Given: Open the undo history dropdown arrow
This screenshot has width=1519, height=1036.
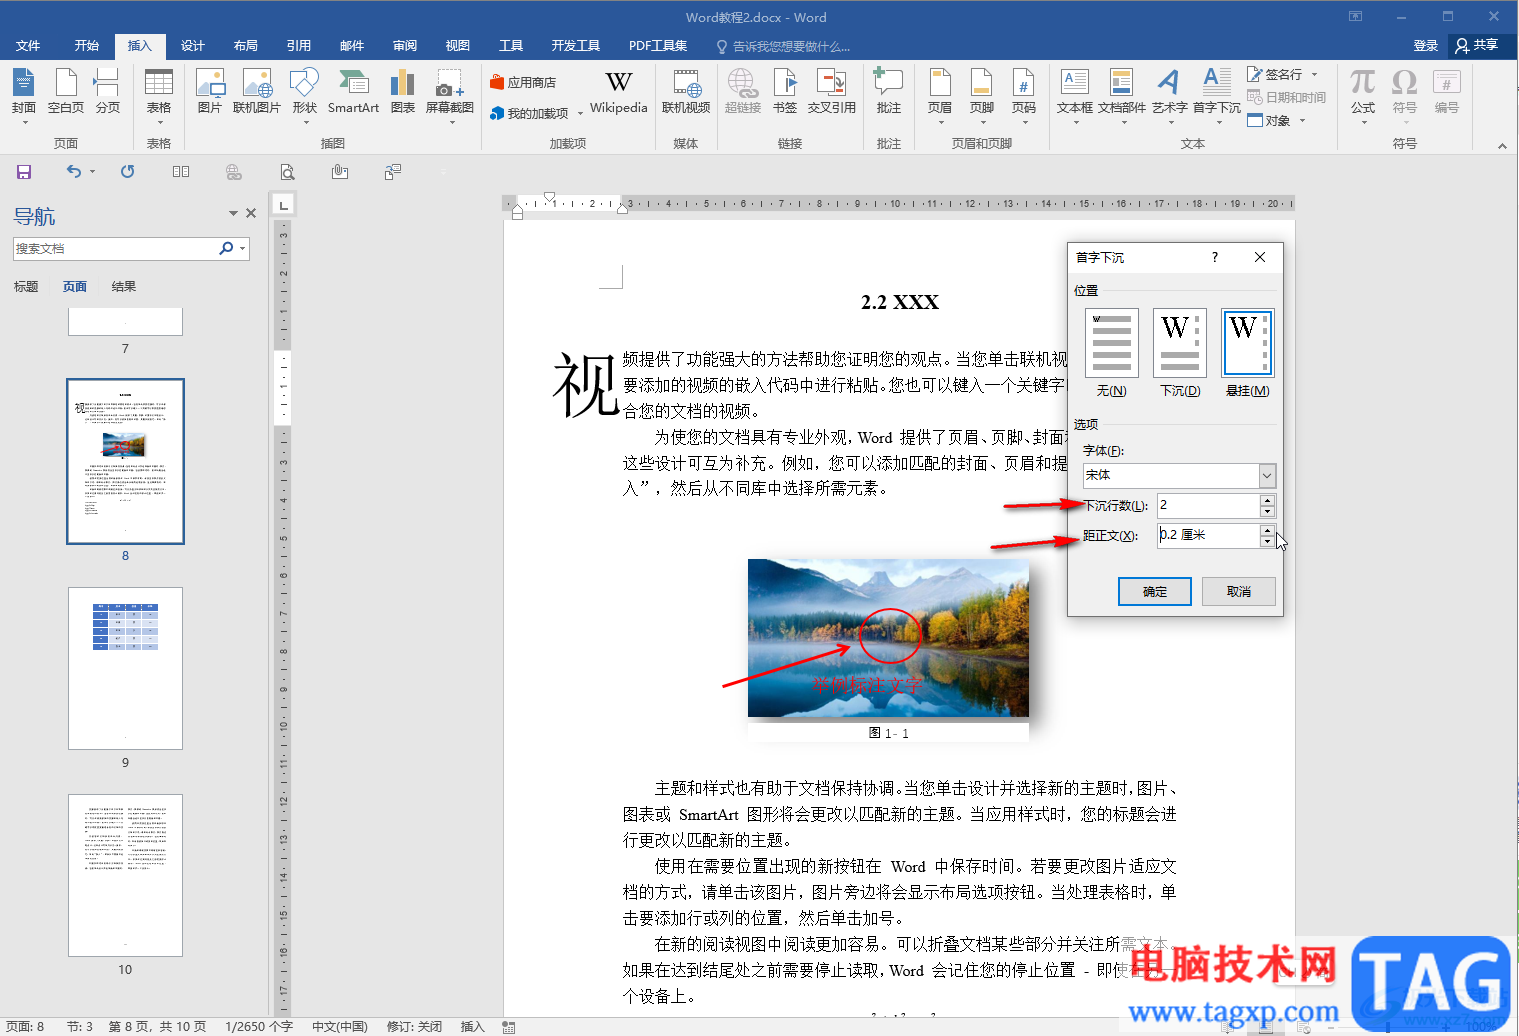Looking at the screenshot, I should coord(92,172).
